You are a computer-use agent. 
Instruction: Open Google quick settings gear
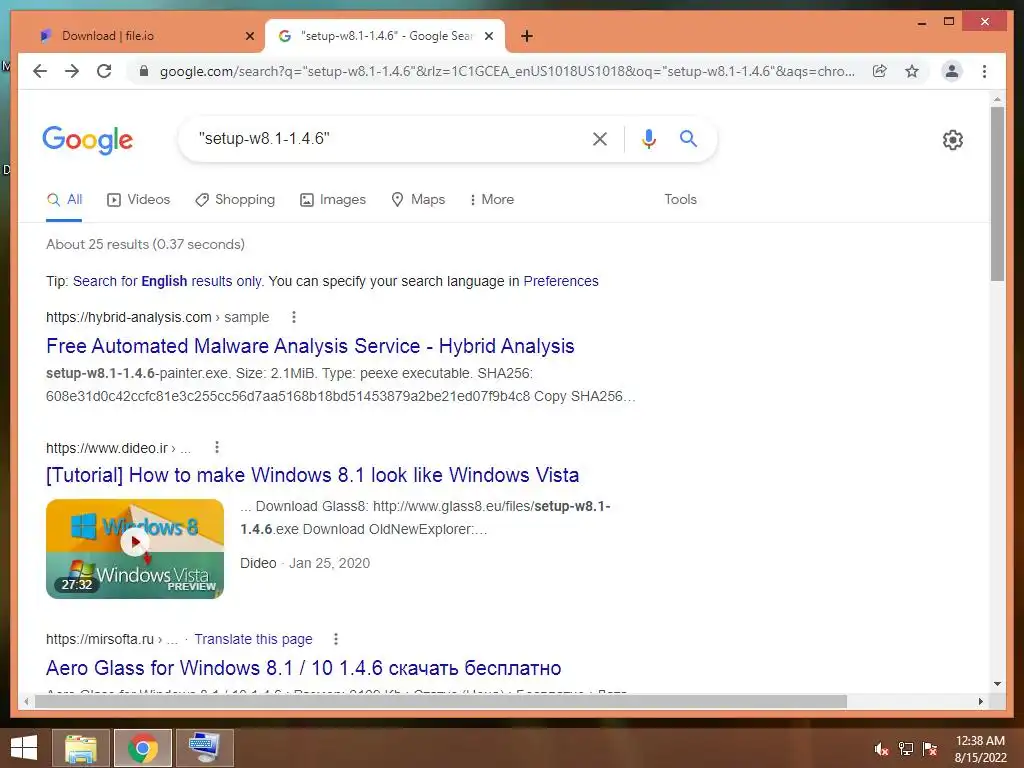952,140
